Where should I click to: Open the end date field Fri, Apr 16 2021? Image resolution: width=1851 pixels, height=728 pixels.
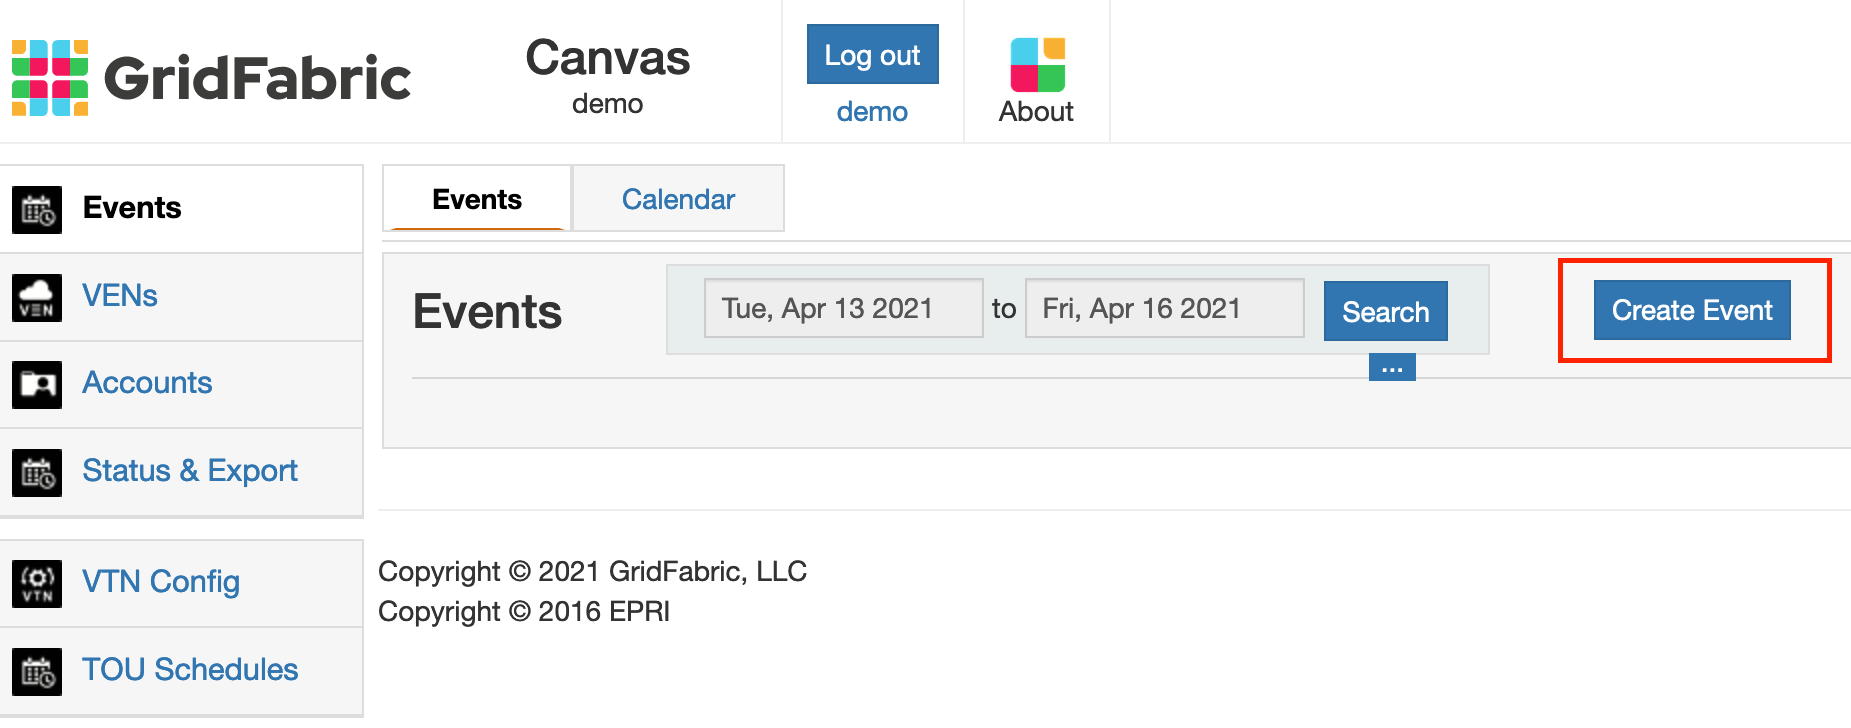pos(1164,308)
